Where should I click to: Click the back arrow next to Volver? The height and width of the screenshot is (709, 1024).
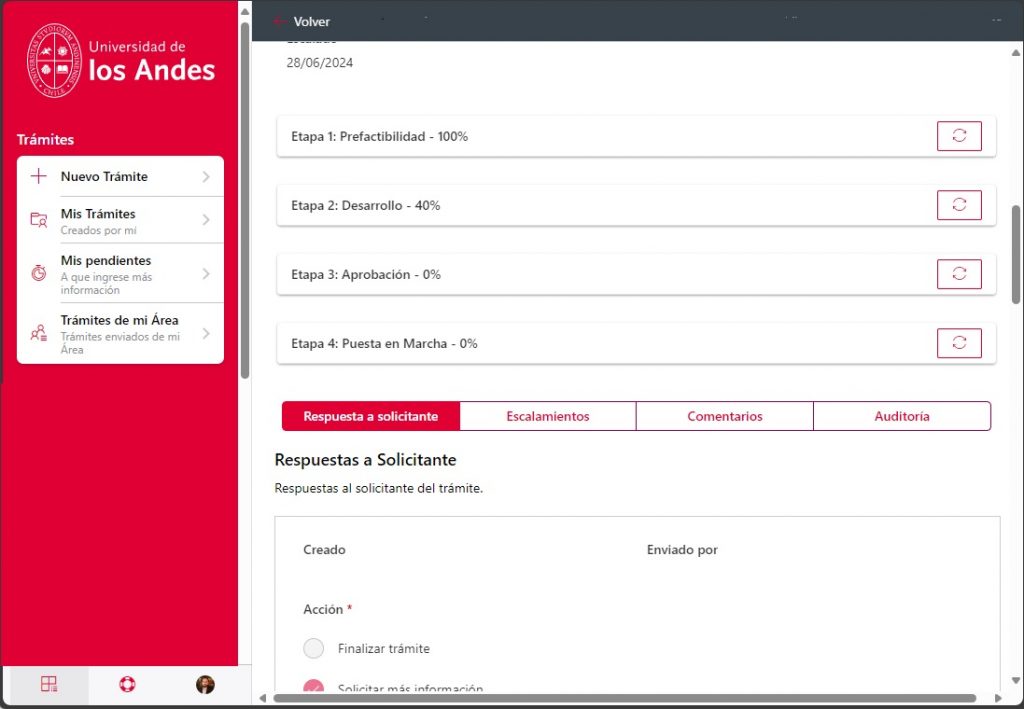[280, 22]
